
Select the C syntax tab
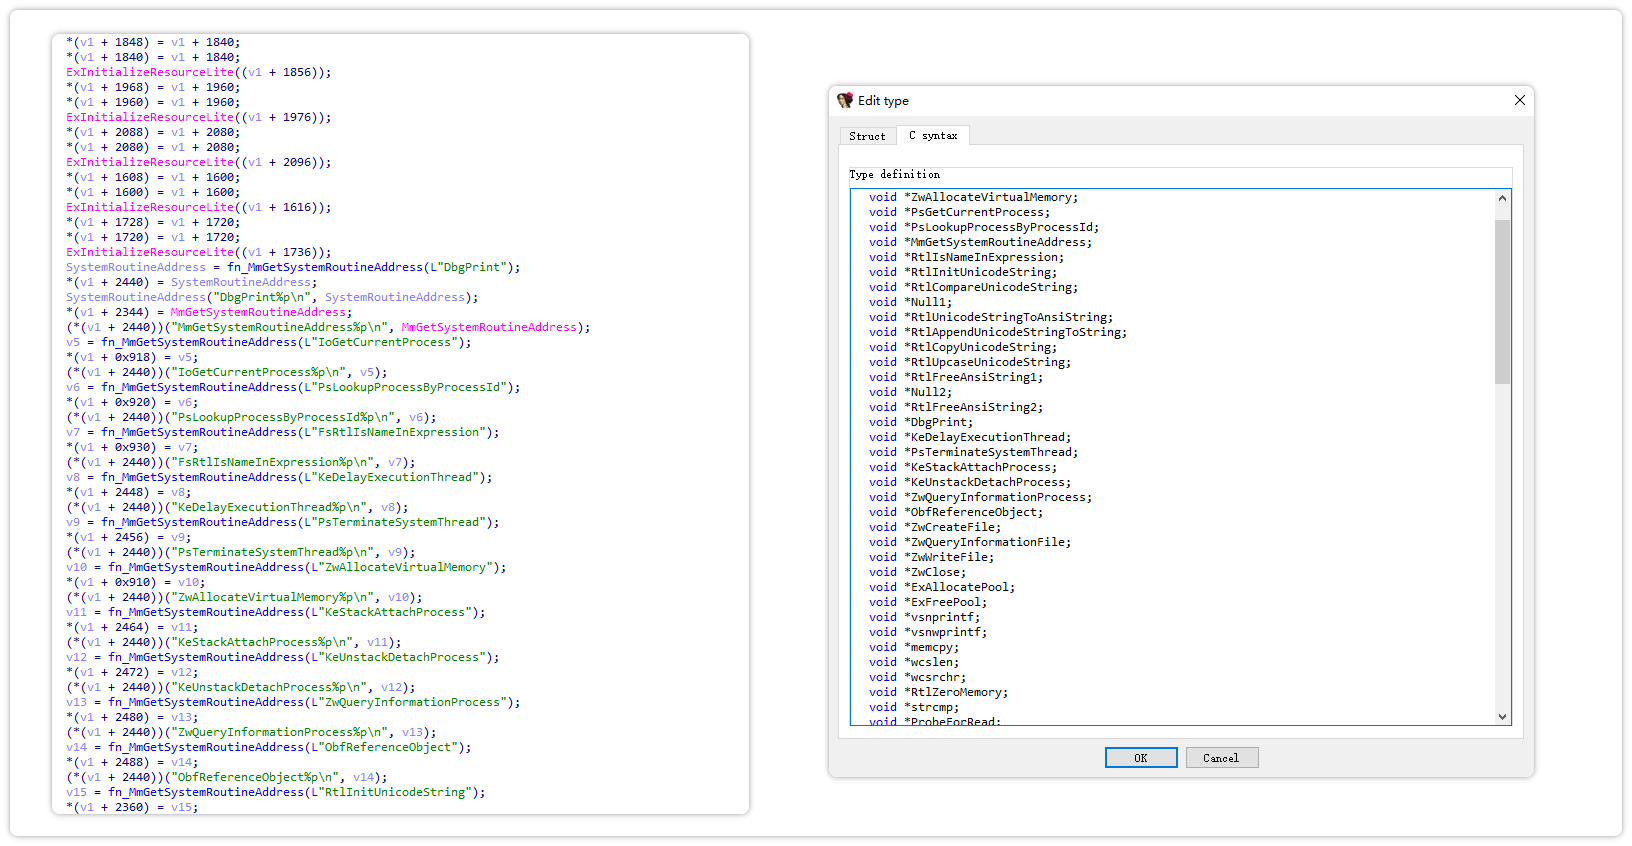(x=932, y=135)
